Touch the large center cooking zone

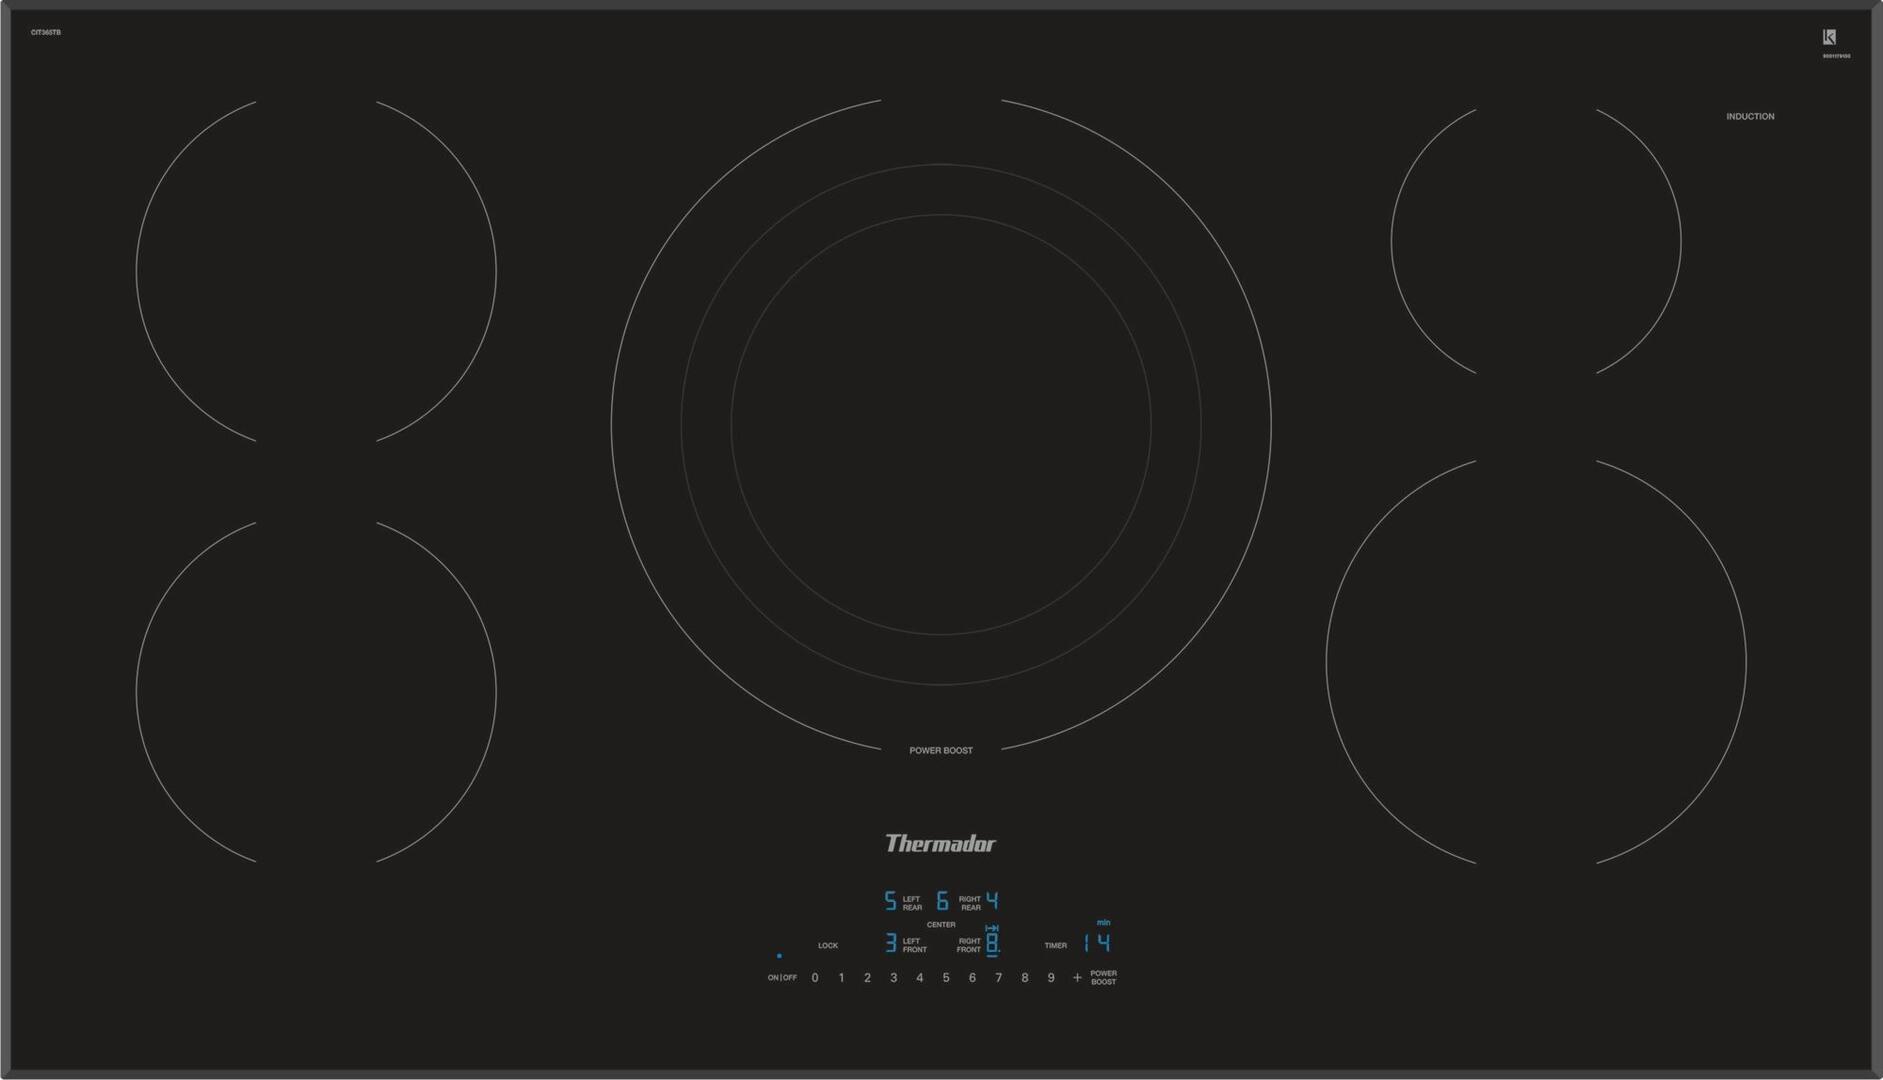tap(941, 425)
